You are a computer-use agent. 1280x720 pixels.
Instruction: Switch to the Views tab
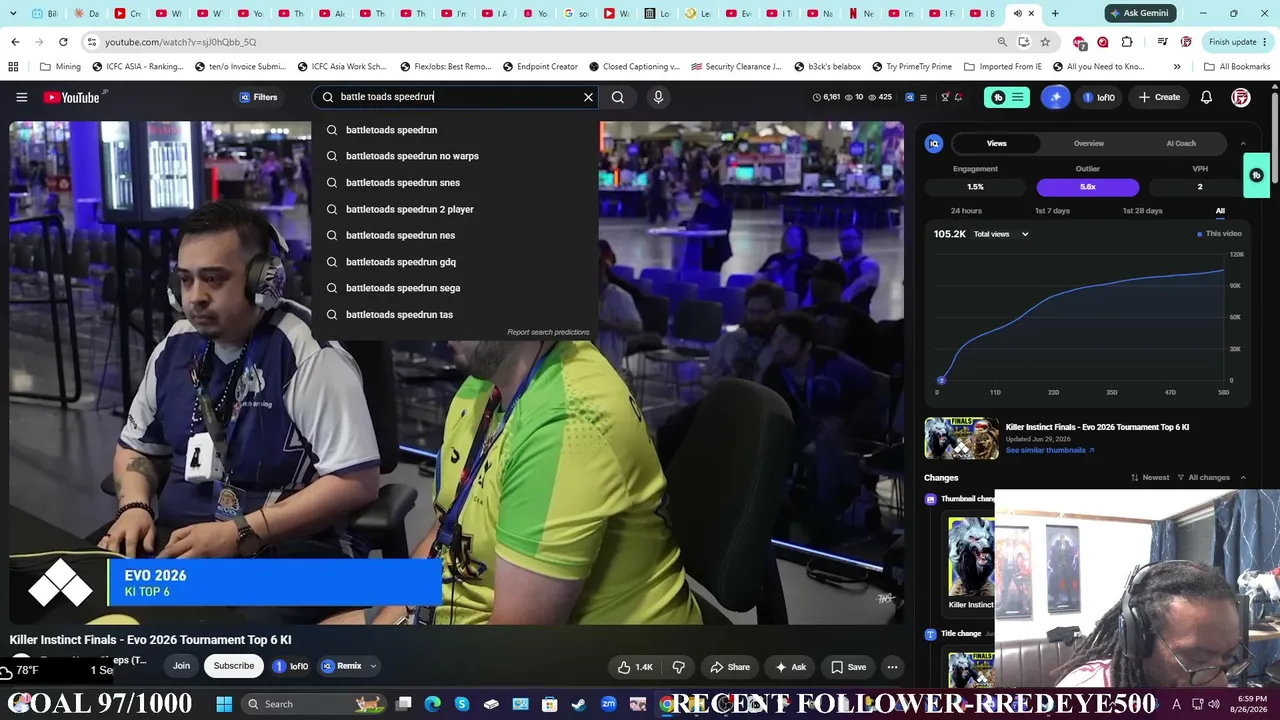click(x=996, y=143)
